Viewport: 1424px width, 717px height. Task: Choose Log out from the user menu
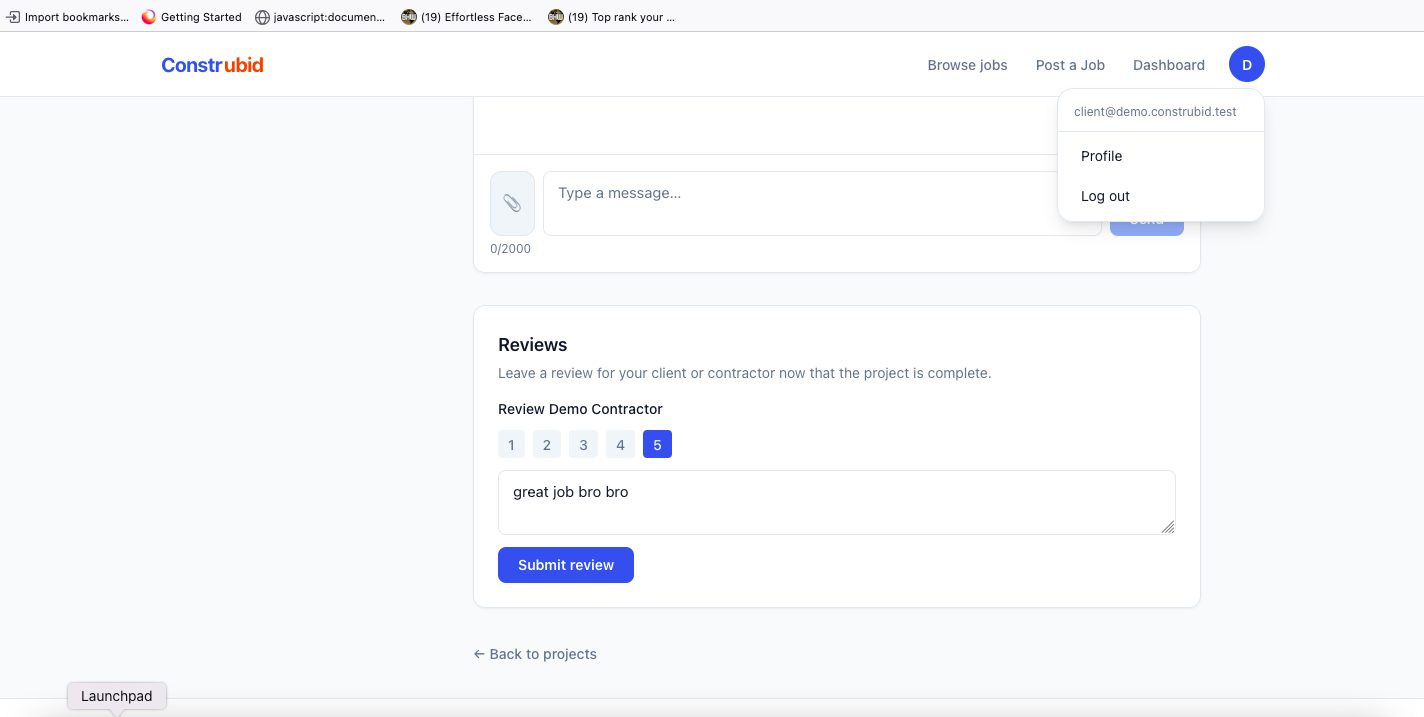coord(1105,196)
